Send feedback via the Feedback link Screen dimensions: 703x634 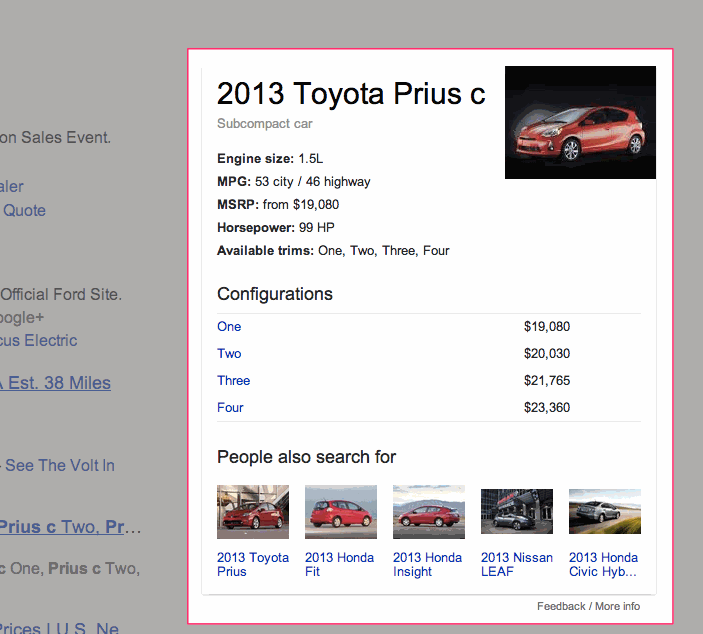pos(561,606)
